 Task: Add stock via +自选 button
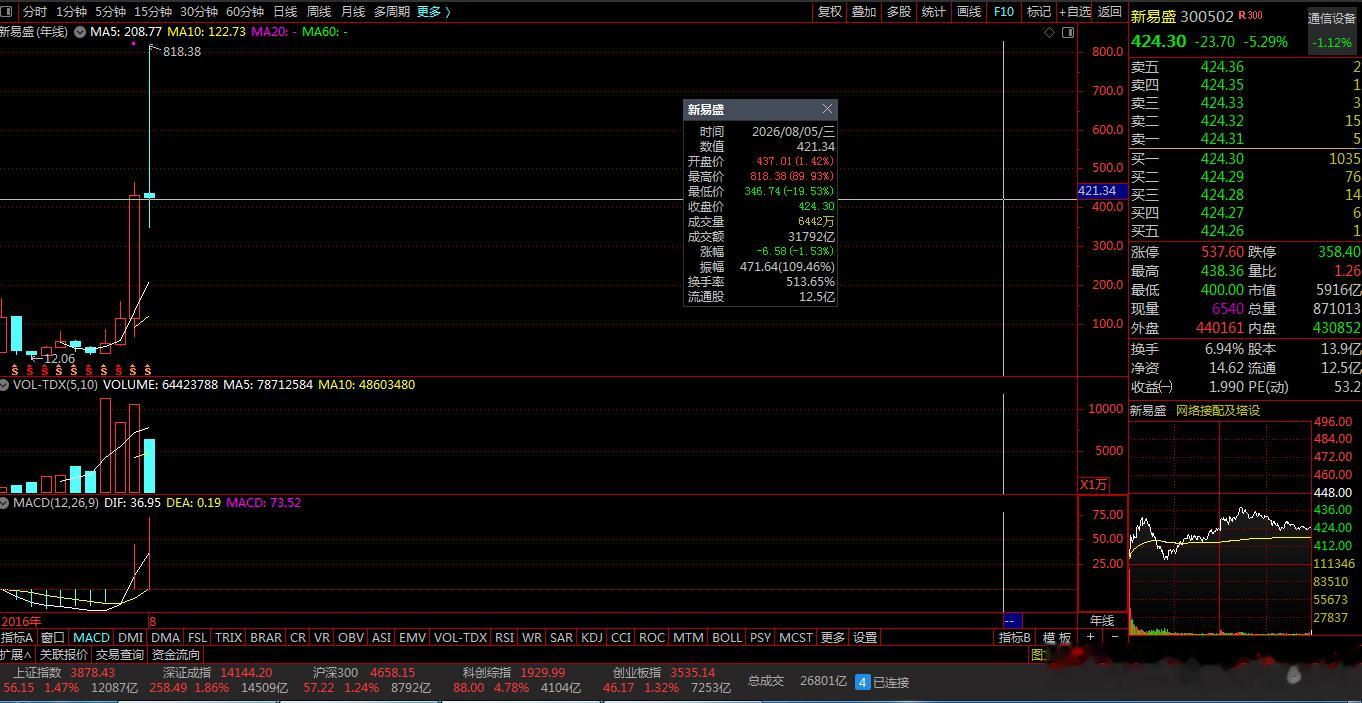pos(1075,12)
